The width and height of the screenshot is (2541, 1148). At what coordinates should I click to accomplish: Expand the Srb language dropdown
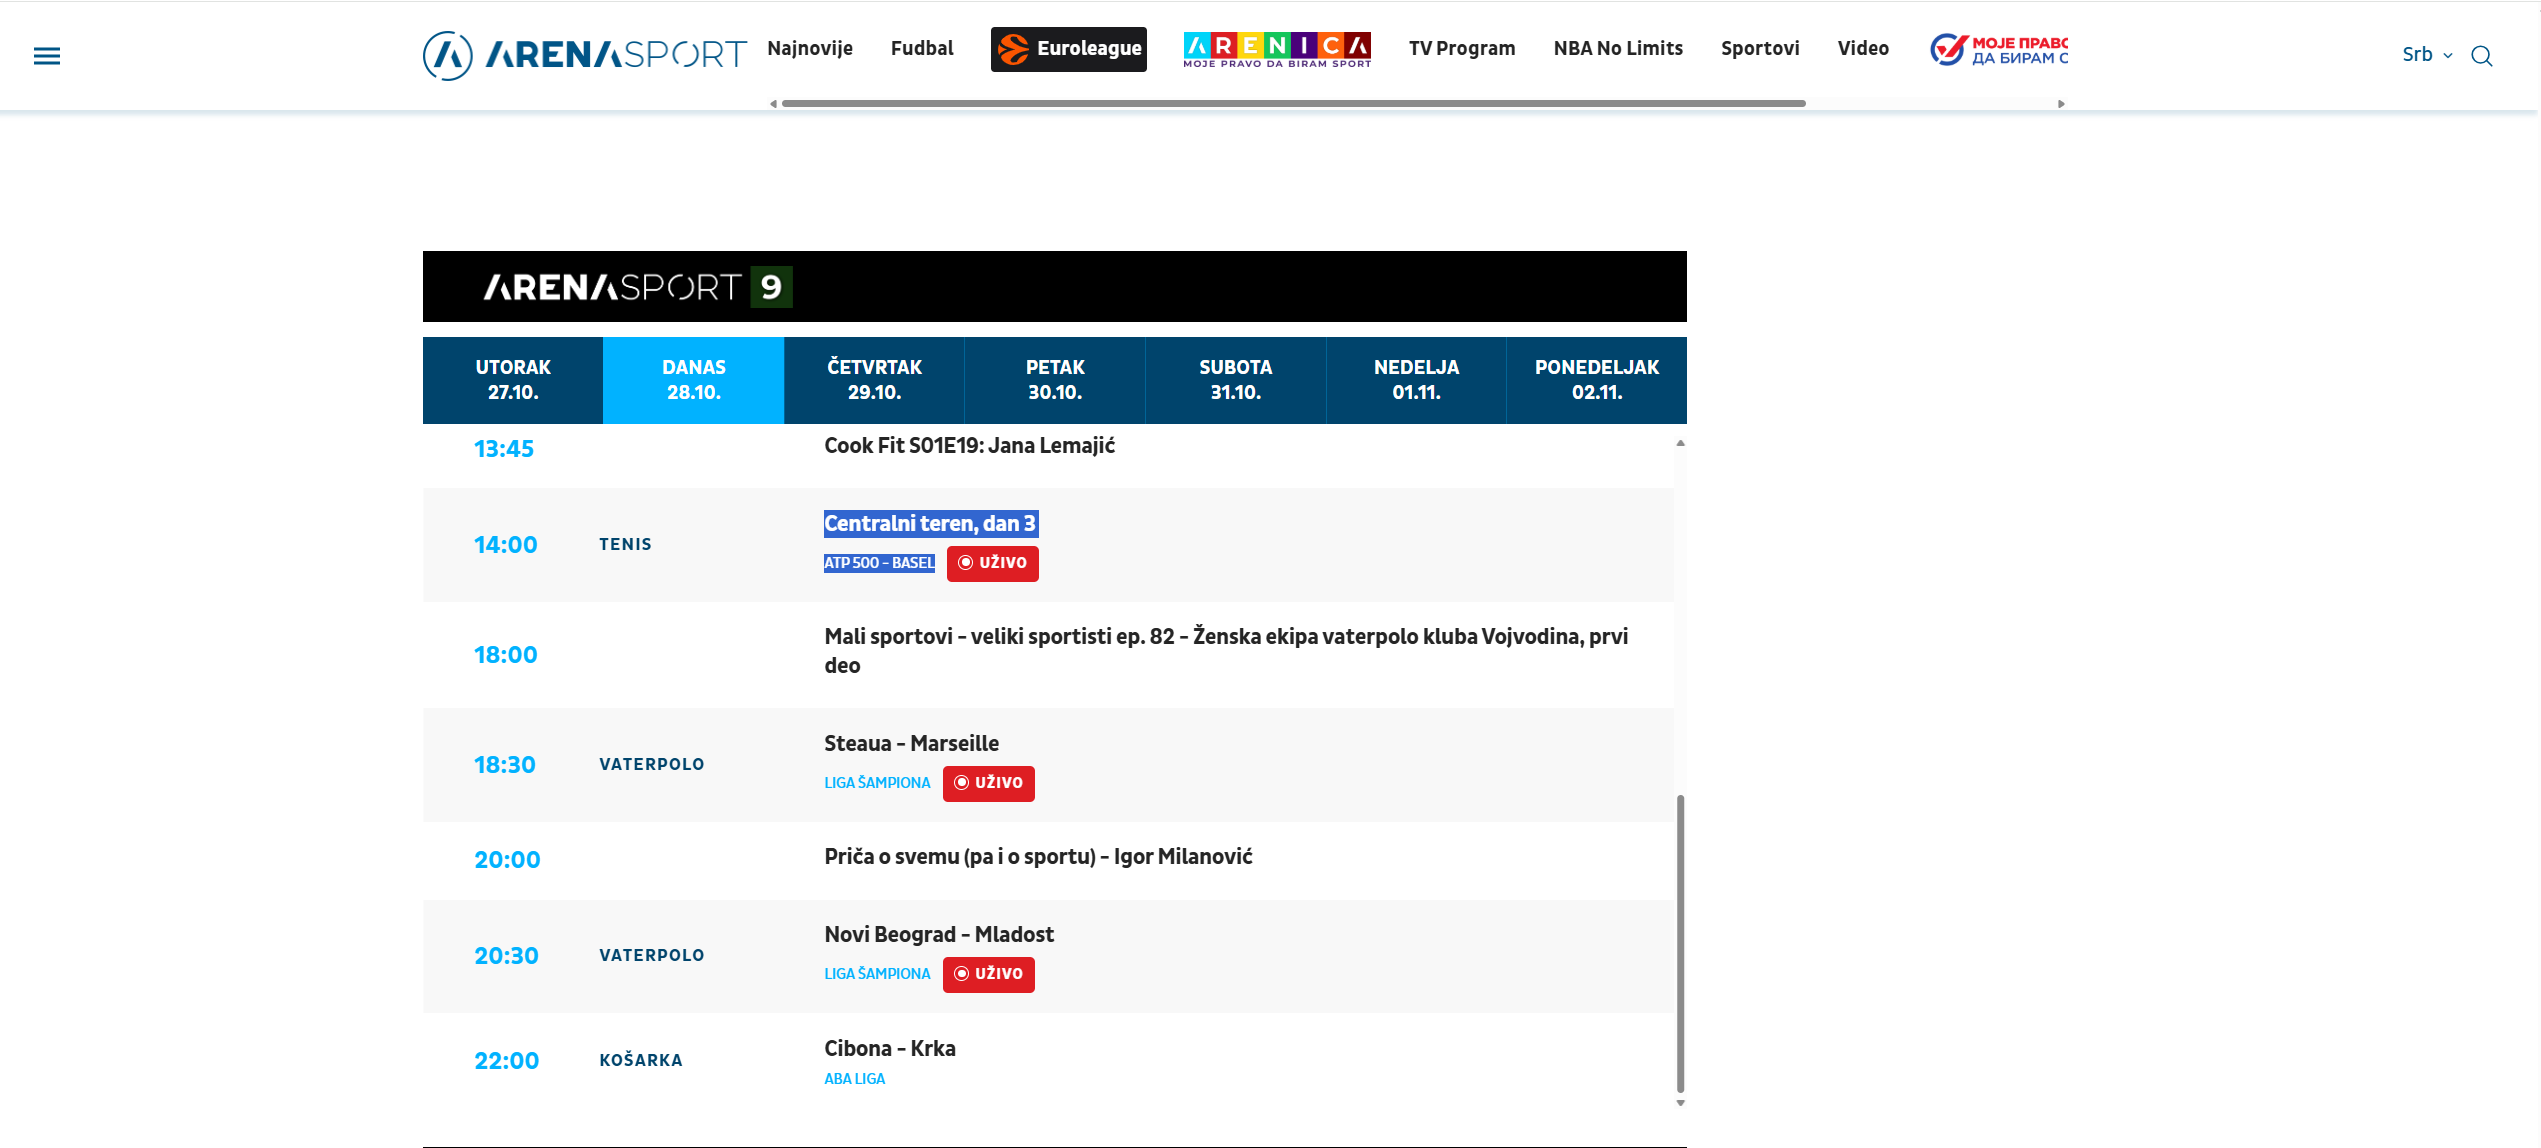point(2427,55)
